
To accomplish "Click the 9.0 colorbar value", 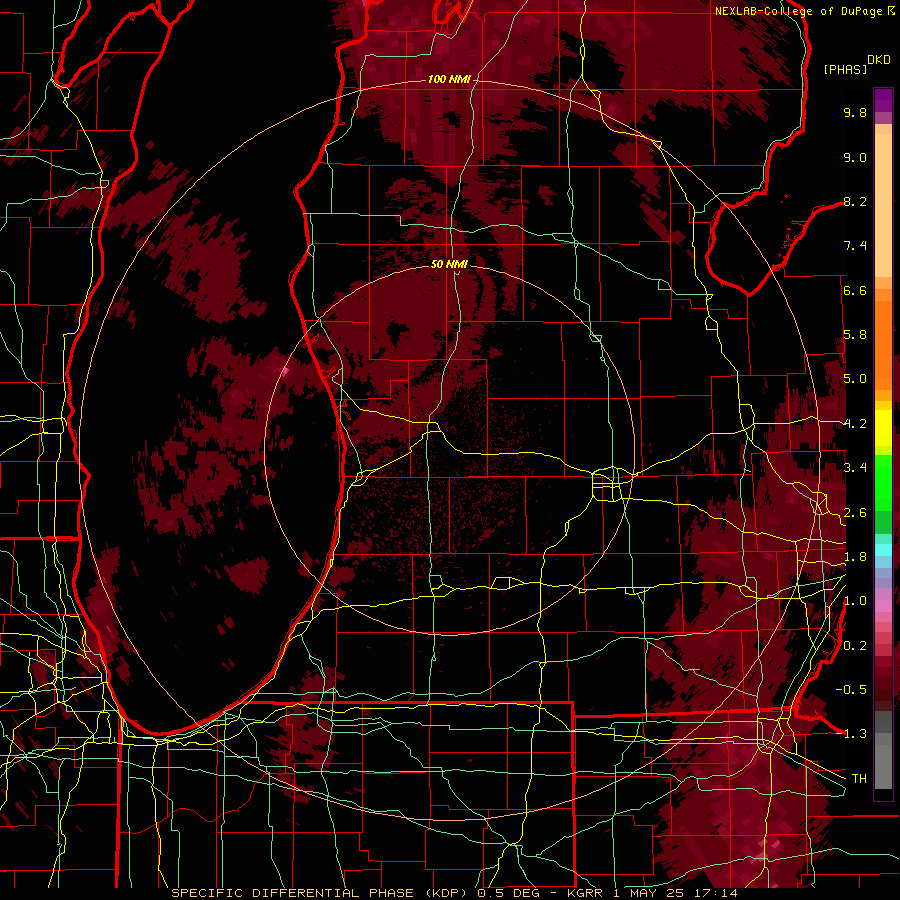I will (855, 157).
